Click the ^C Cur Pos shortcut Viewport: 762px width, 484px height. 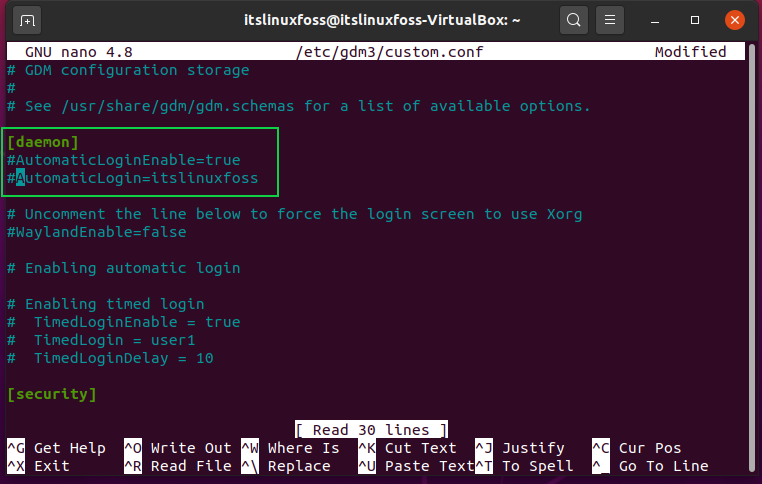(637, 448)
